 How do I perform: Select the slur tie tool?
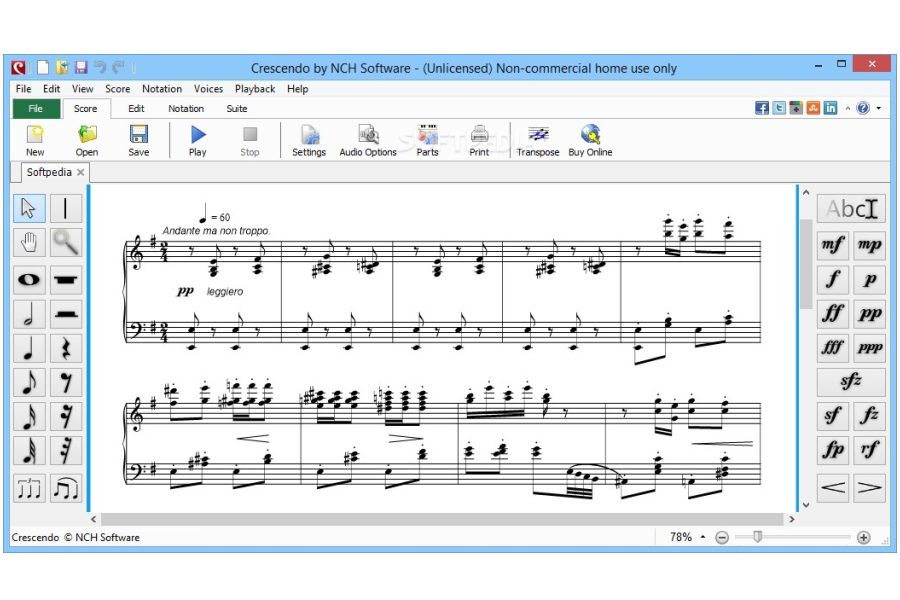(65, 489)
